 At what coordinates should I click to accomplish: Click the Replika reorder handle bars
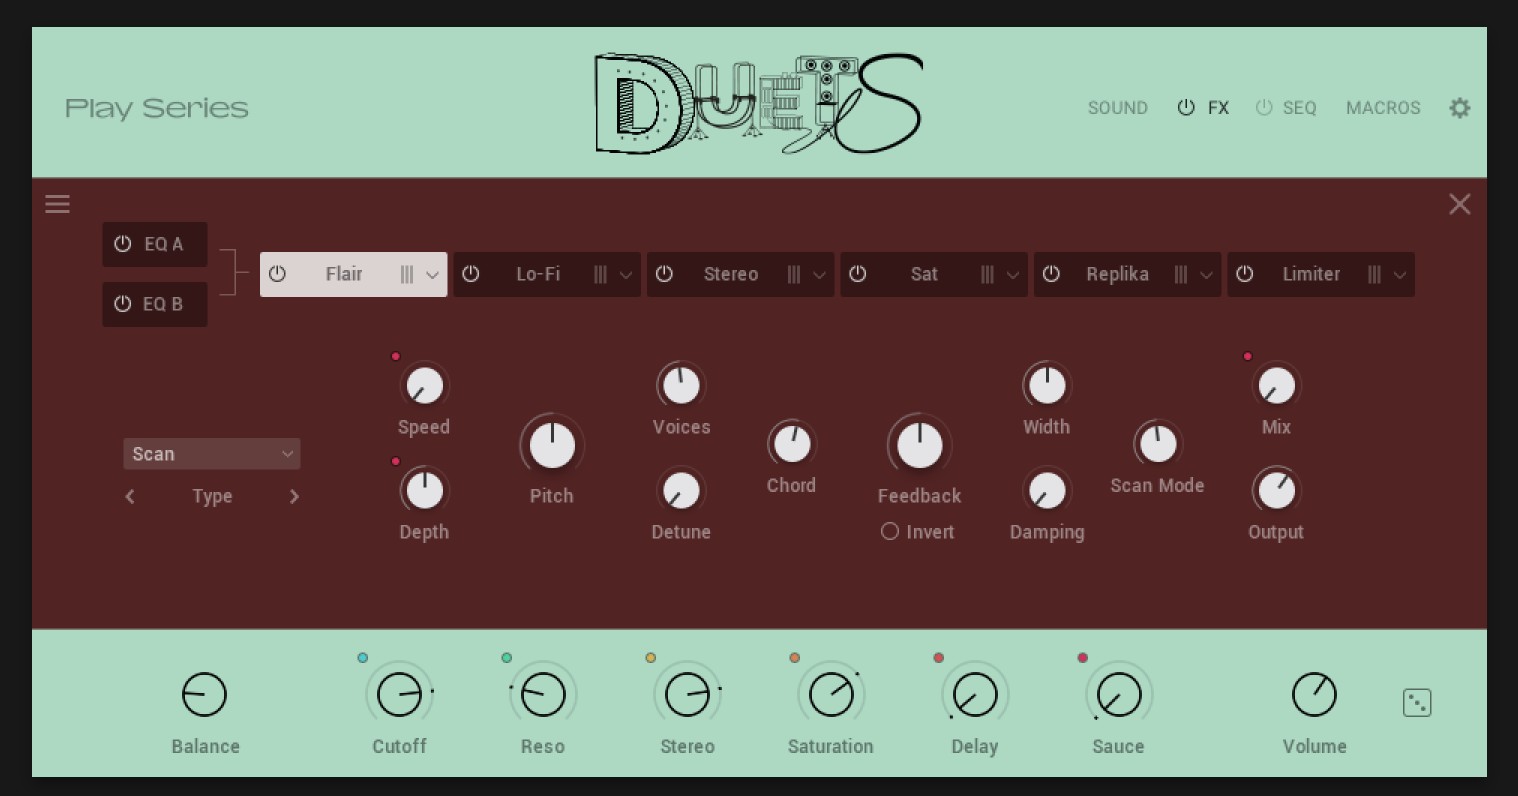1181,274
